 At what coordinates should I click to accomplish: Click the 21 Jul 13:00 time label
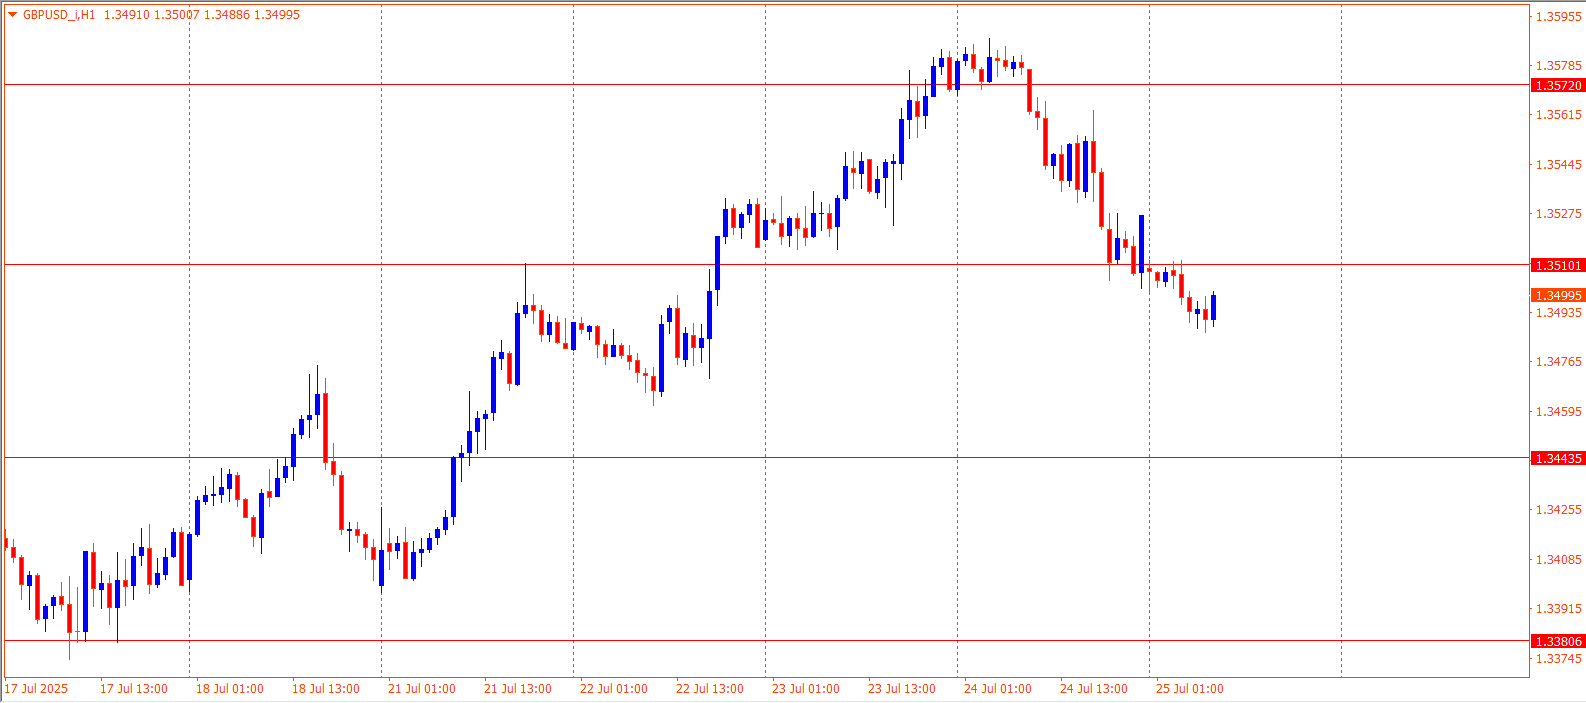tap(518, 689)
